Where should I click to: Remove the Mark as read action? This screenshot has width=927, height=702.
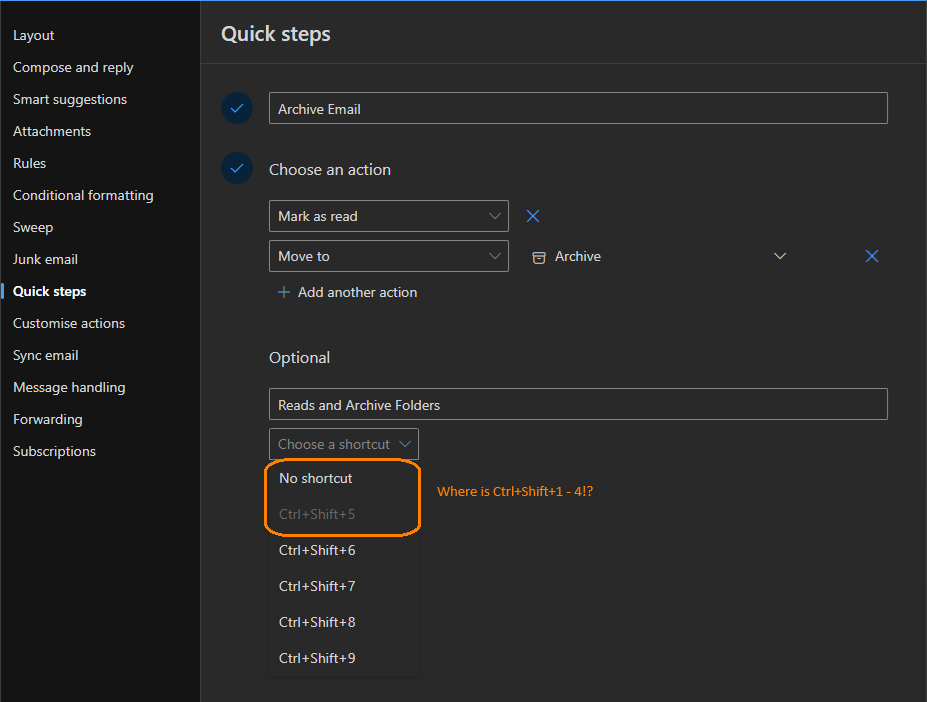click(x=533, y=216)
